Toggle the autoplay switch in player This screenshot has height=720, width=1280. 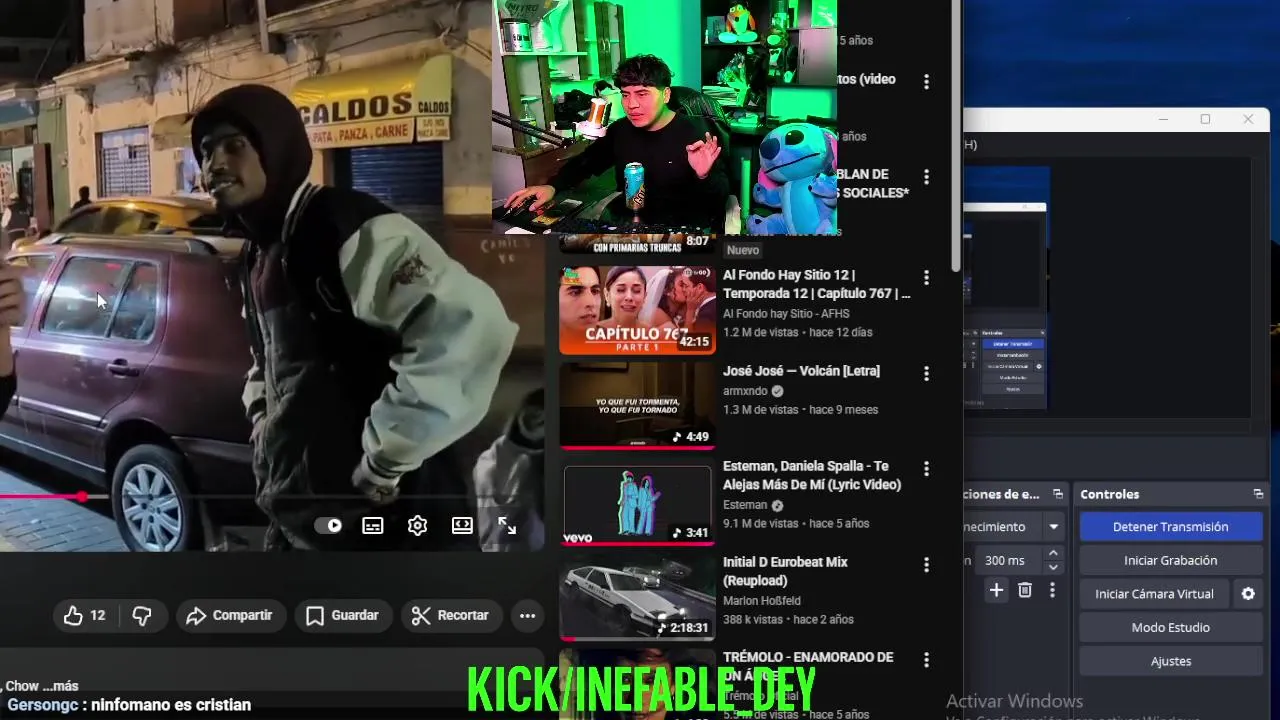pos(328,525)
